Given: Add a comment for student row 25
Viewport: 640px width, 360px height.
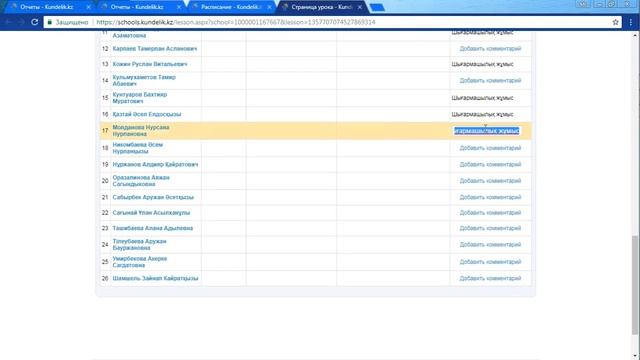Looking at the screenshot, I should 490,262.
